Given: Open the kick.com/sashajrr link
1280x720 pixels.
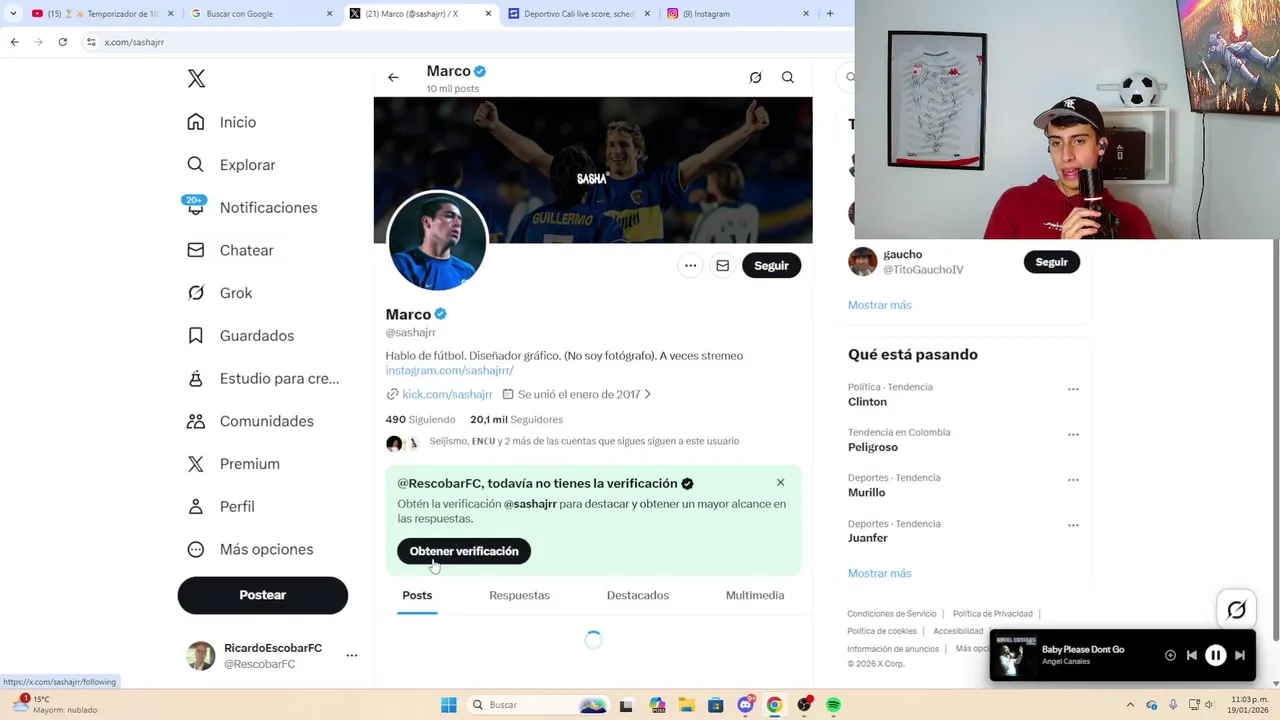Looking at the screenshot, I should coord(447,394).
